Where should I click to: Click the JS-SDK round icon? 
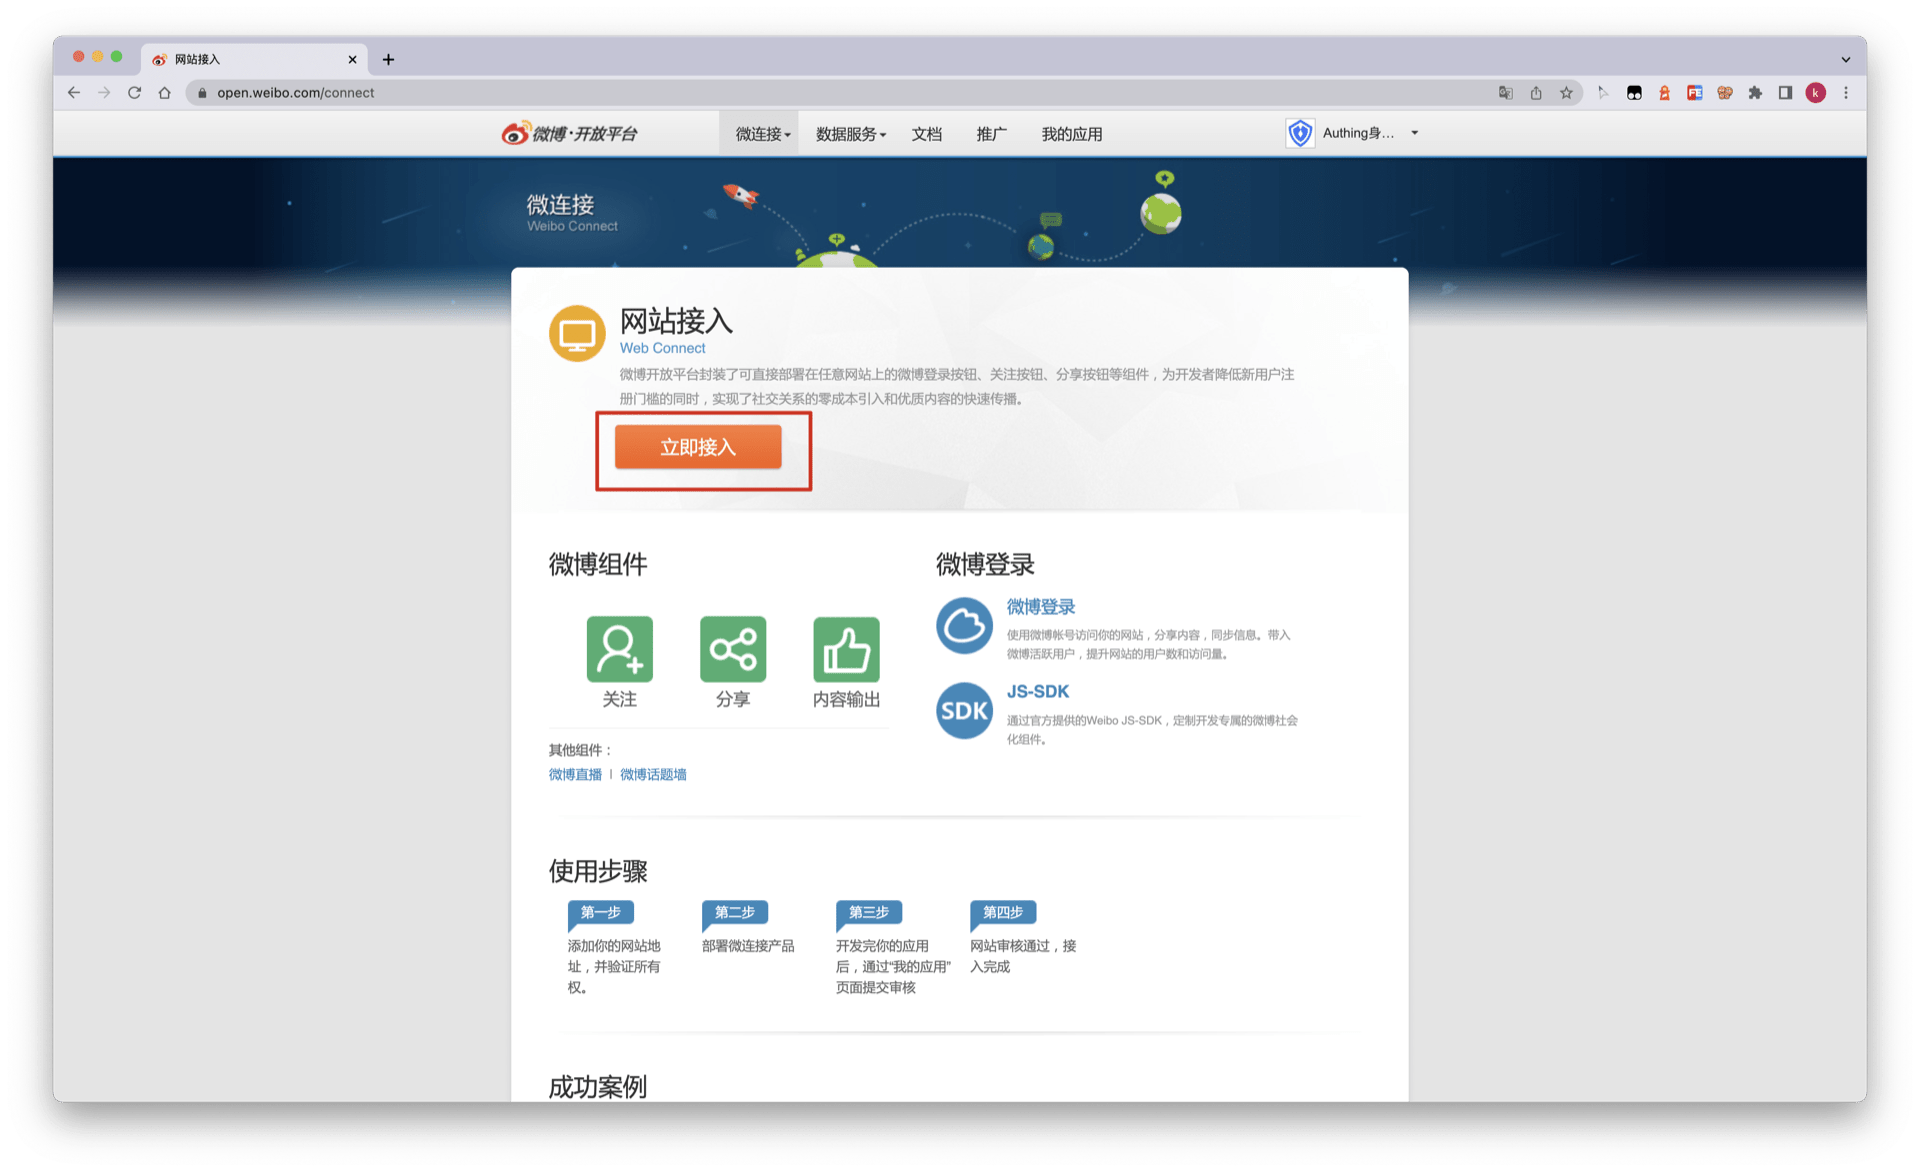click(964, 711)
